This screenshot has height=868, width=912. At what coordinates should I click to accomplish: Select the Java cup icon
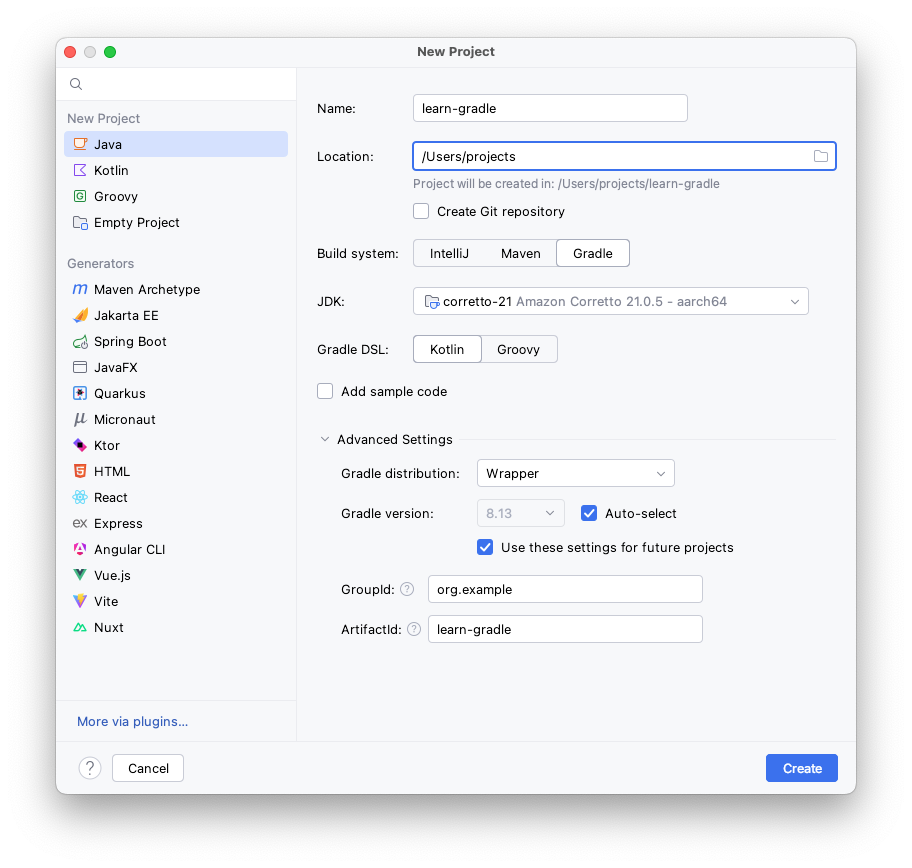[x=80, y=144]
